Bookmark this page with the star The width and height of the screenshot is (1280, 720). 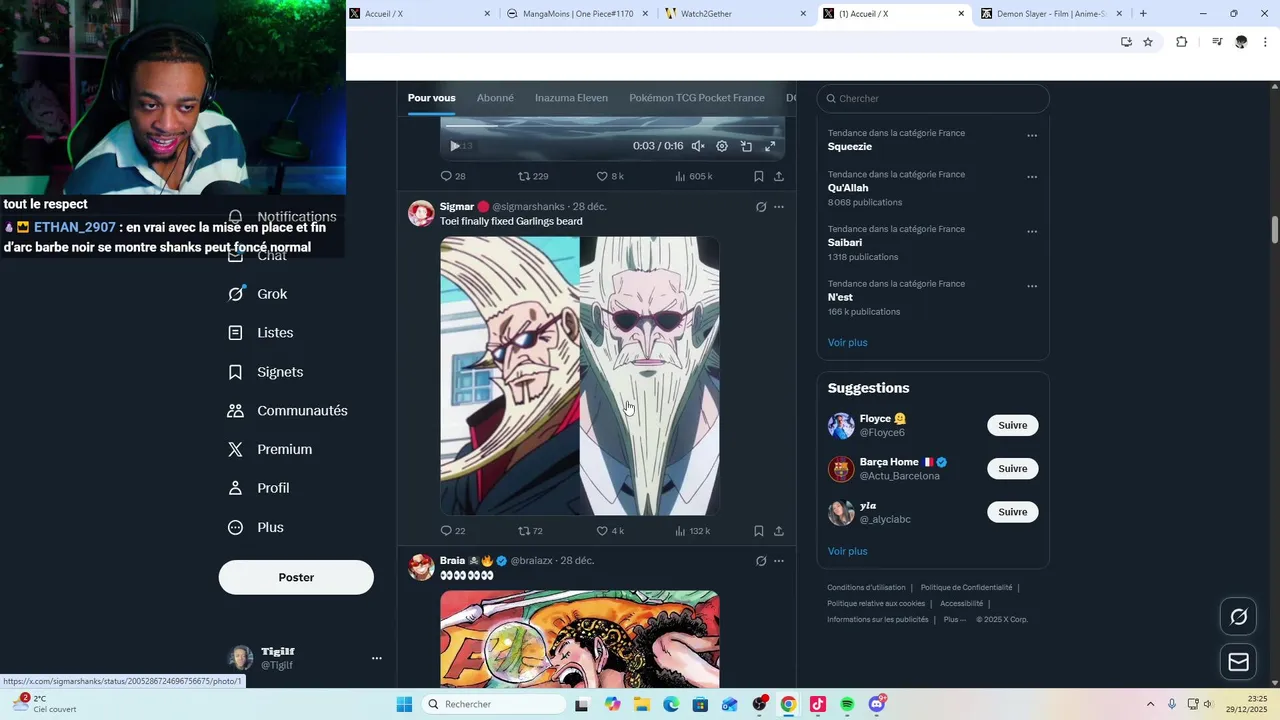[1148, 42]
